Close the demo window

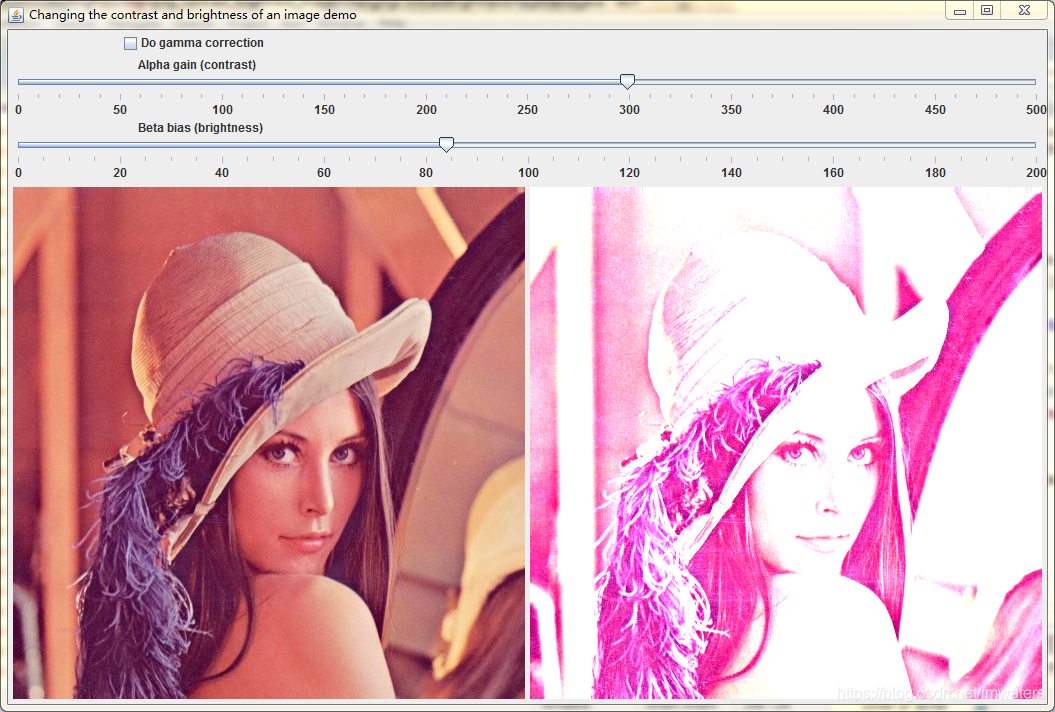point(1024,10)
